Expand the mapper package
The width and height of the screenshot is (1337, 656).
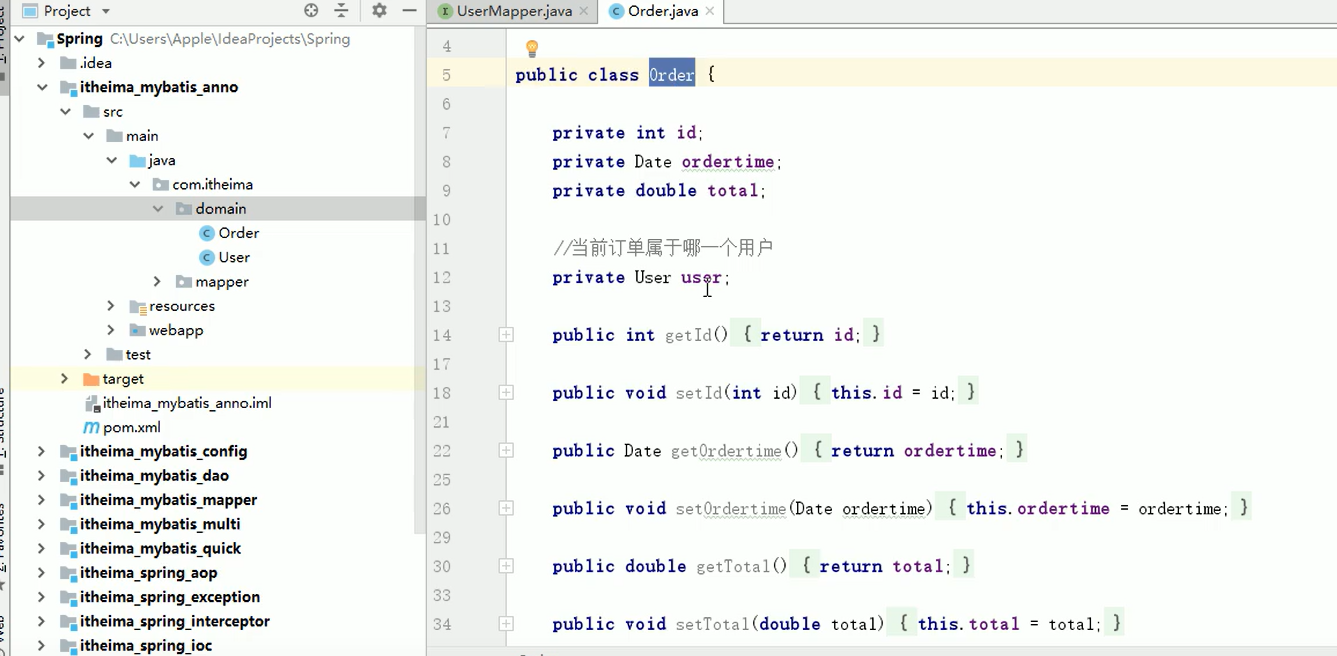coord(157,281)
